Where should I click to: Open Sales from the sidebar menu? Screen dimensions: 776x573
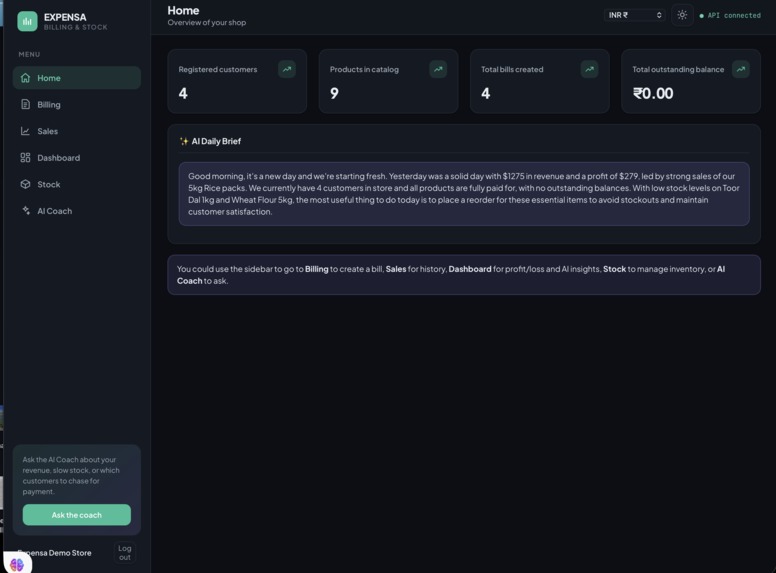coord(77,131)
